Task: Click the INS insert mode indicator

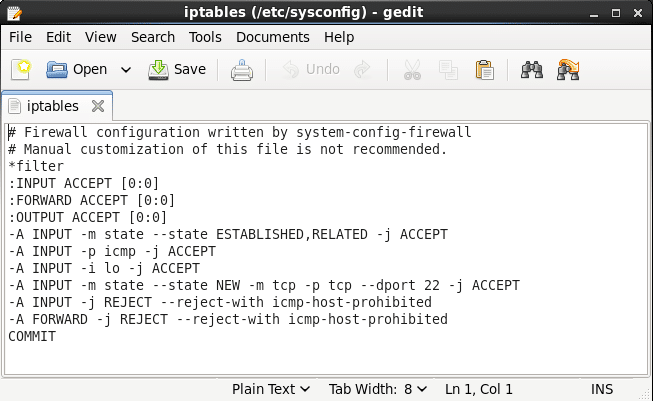Action: 602,389
